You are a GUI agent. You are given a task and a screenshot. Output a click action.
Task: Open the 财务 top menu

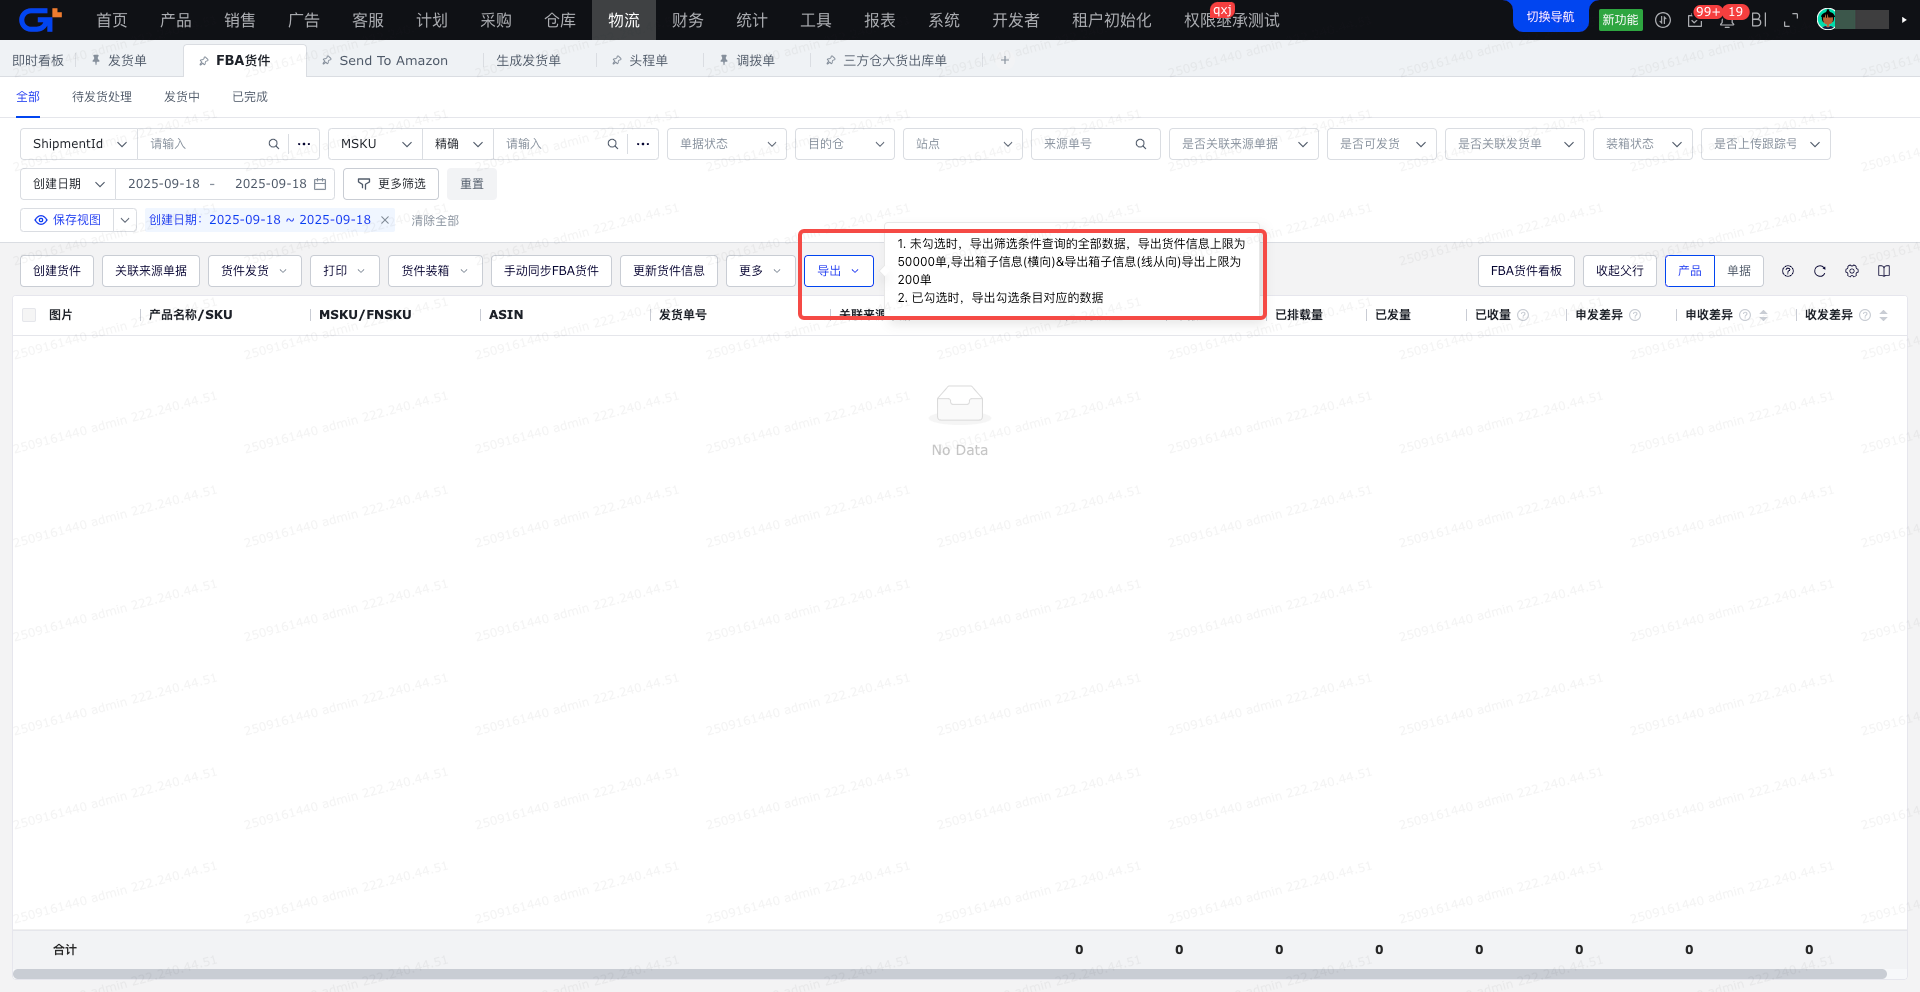pos(688,20)
